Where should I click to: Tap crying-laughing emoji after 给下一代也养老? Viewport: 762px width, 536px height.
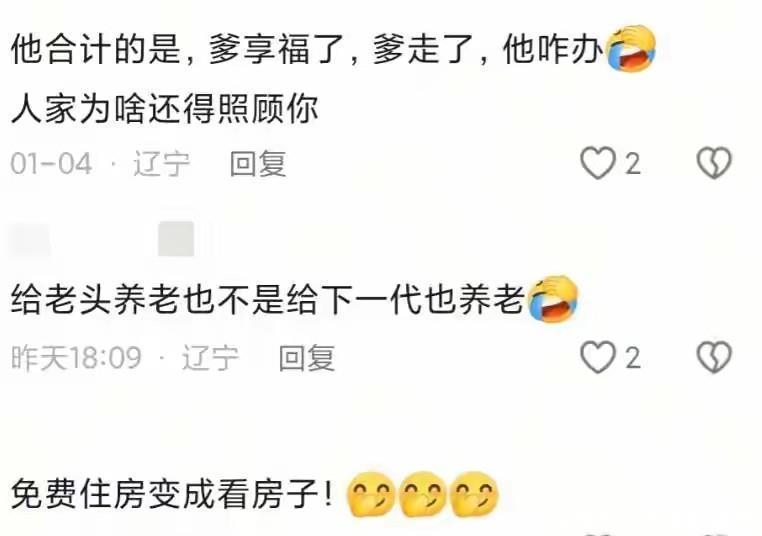553,298
